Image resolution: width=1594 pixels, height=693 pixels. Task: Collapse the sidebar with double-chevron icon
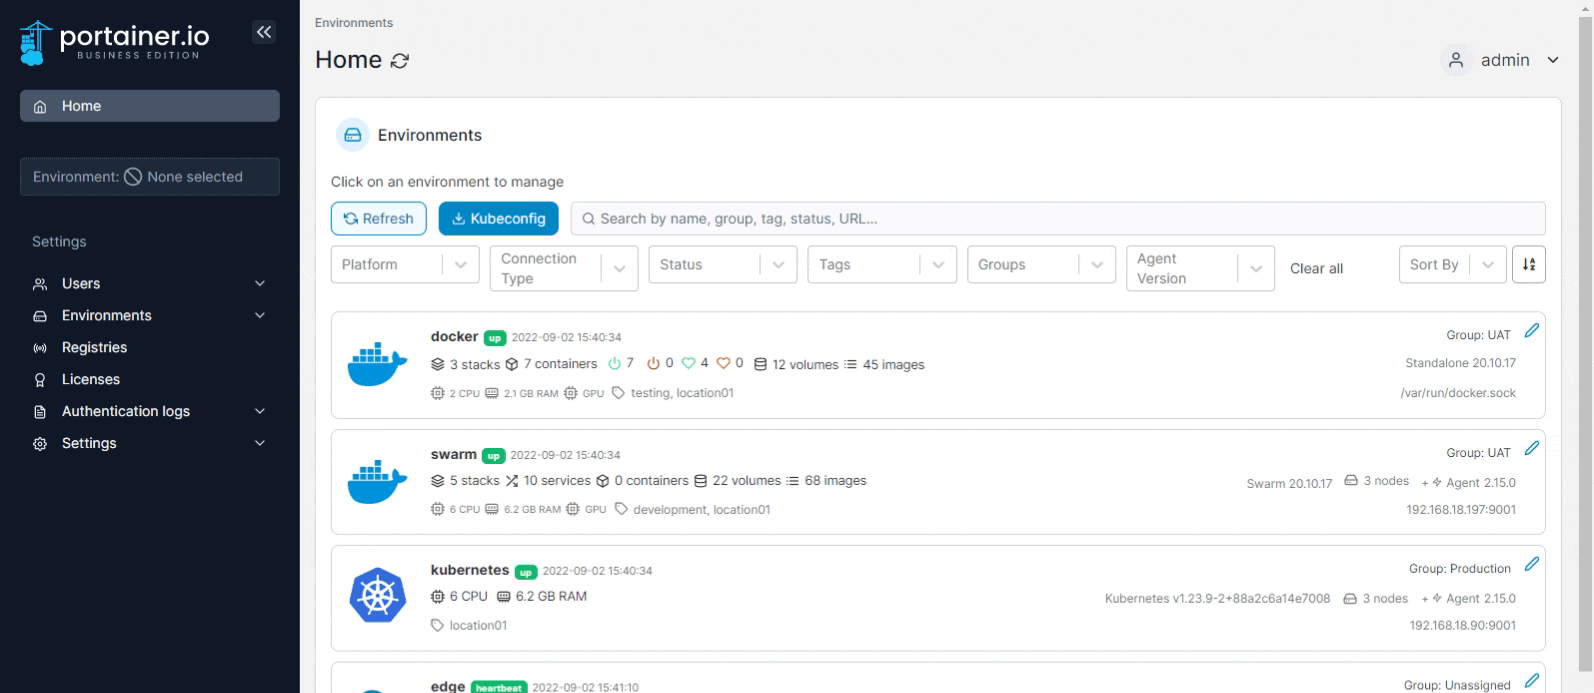[263, 32]
